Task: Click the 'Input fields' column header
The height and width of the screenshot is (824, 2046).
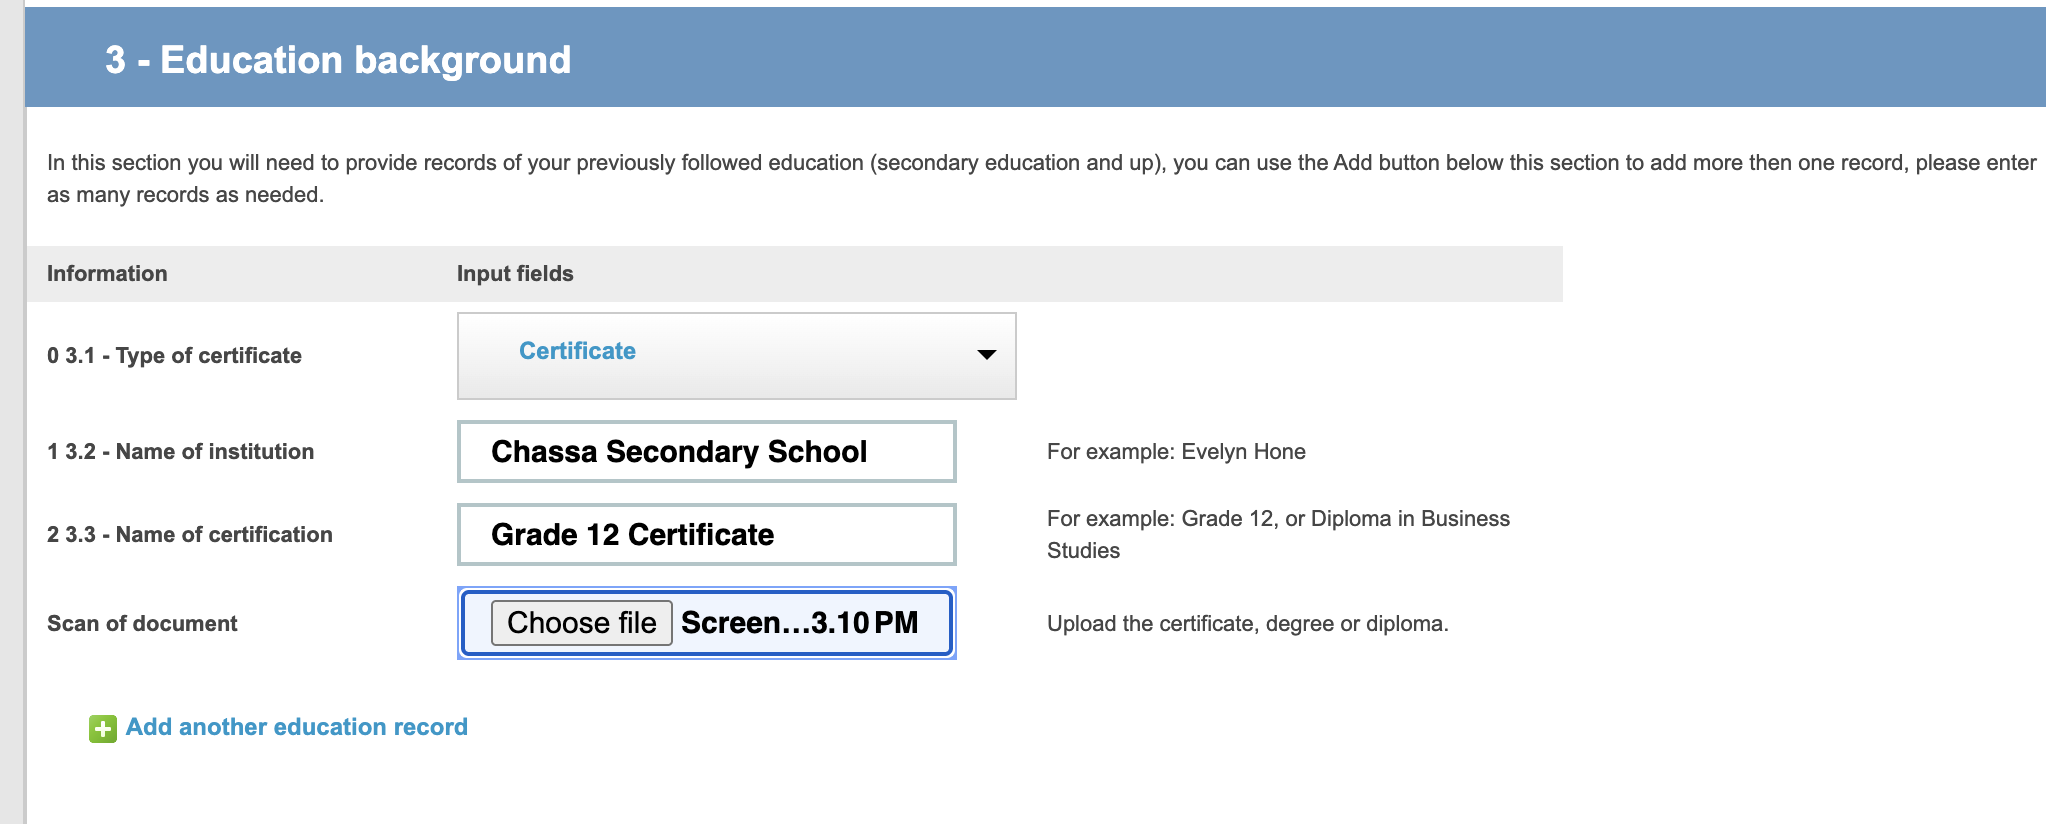Action: 515,274
